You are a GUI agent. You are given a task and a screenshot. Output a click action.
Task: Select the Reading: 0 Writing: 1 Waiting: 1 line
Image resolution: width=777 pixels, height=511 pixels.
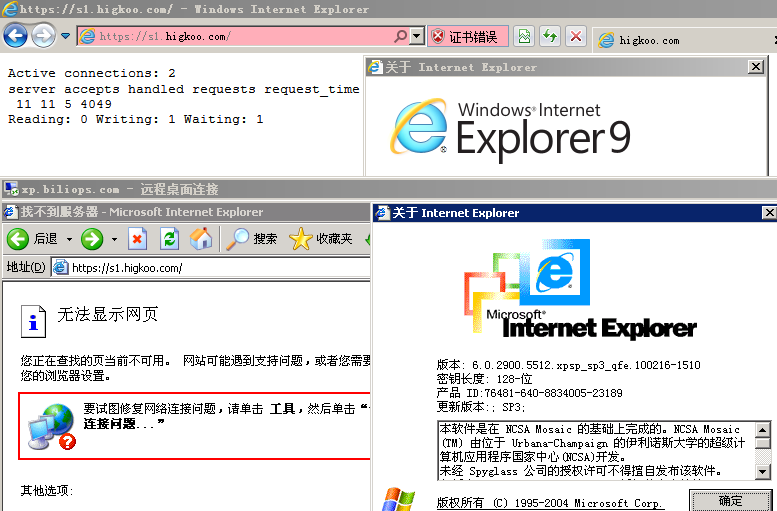pyautogui.click(x=135, y=119)
